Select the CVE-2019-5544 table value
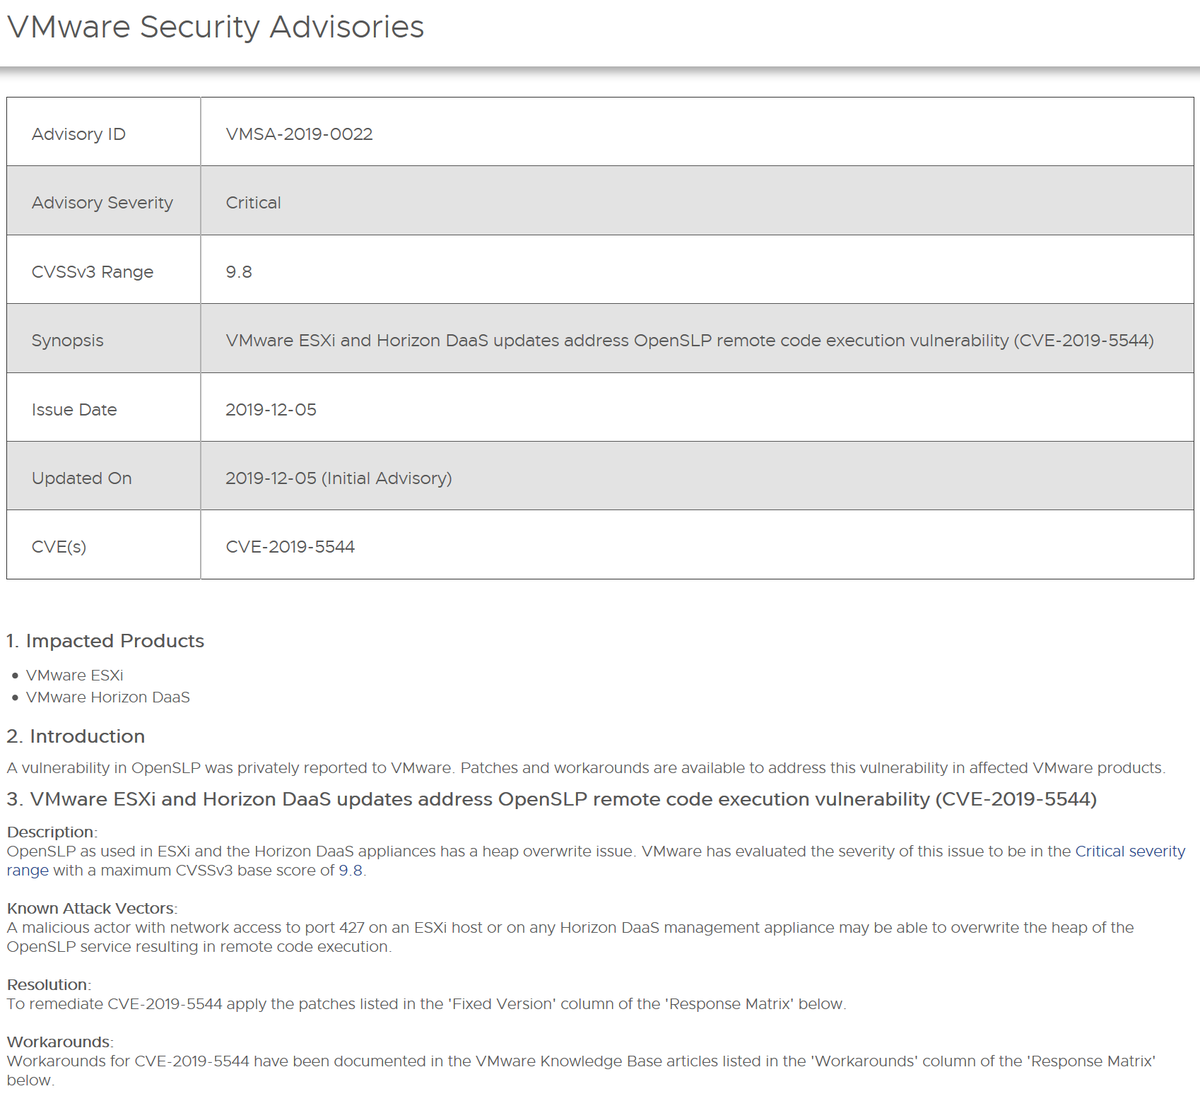This screenshot has height=1096, width=1200. pyautogui.click(x=290, y=547)
